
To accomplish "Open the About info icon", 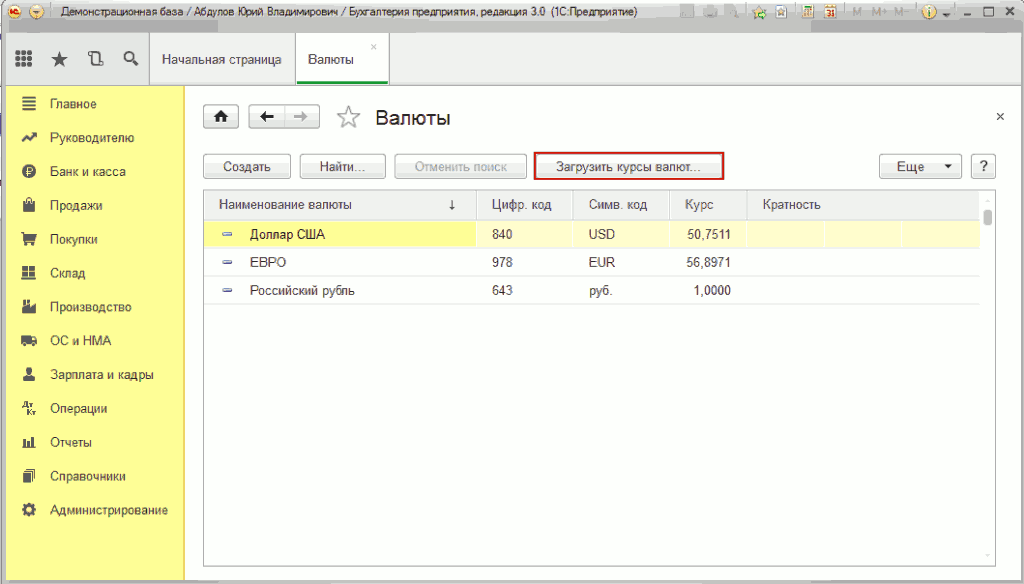I will coord(929,12).
